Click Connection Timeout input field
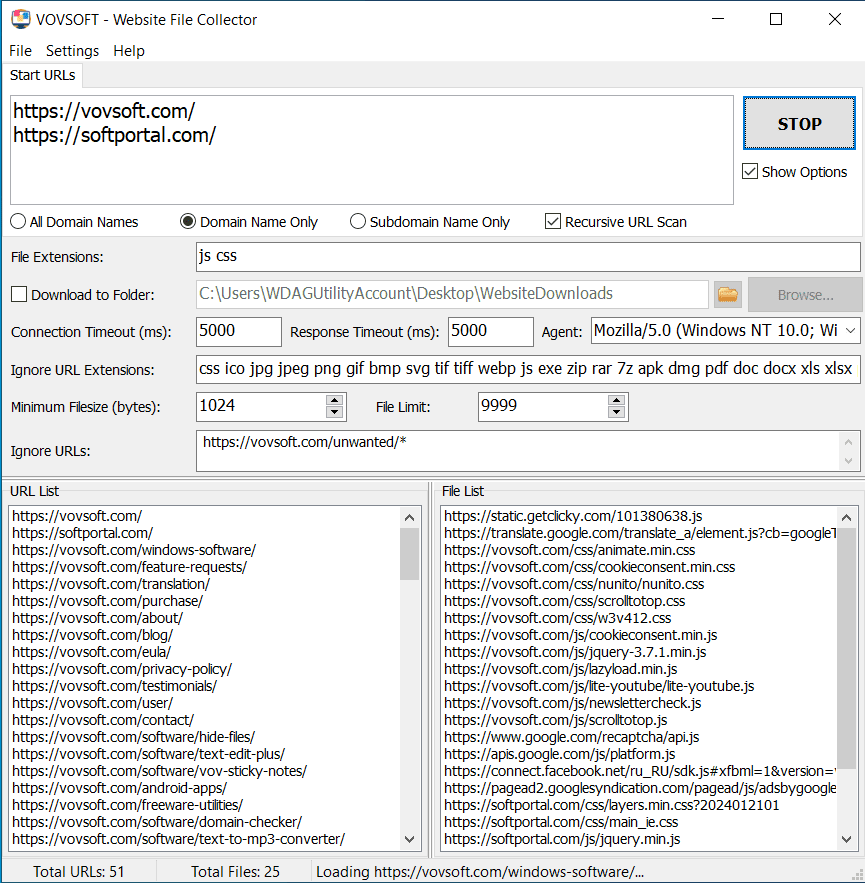Screen dimensions: 865x883 click(x=239, y=332)
